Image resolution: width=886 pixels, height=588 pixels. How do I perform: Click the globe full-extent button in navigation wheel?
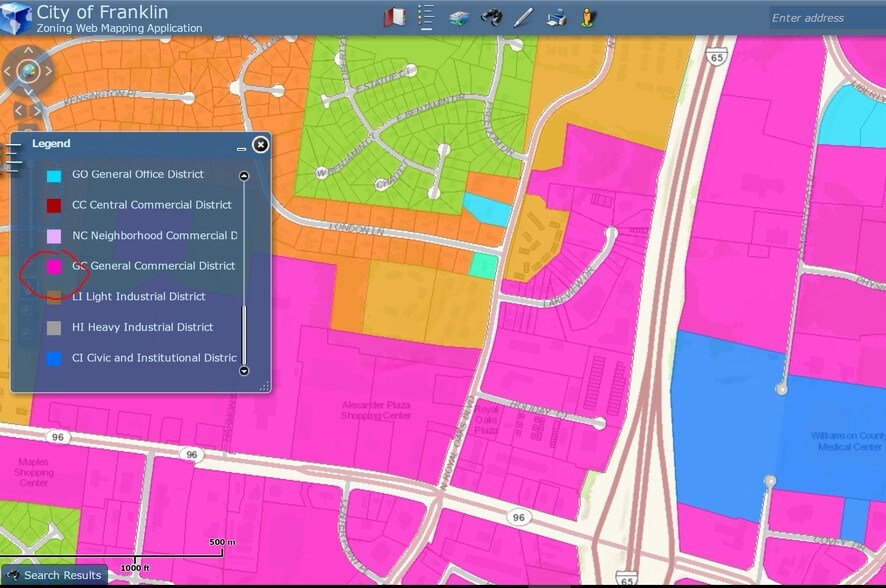click(28, 70)
